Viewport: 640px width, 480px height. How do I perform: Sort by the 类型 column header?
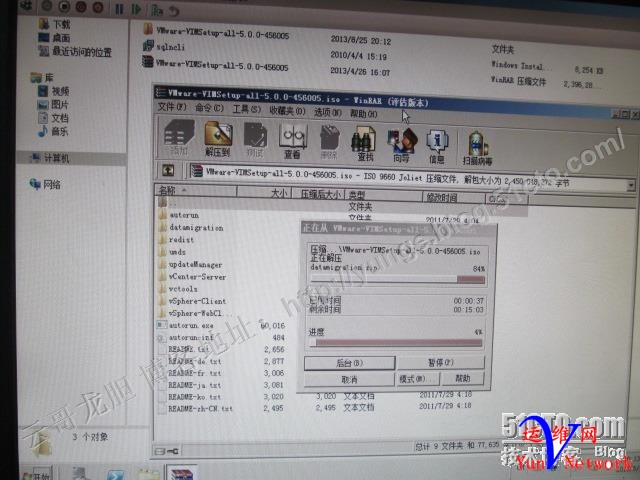click(x=384, y=196)
